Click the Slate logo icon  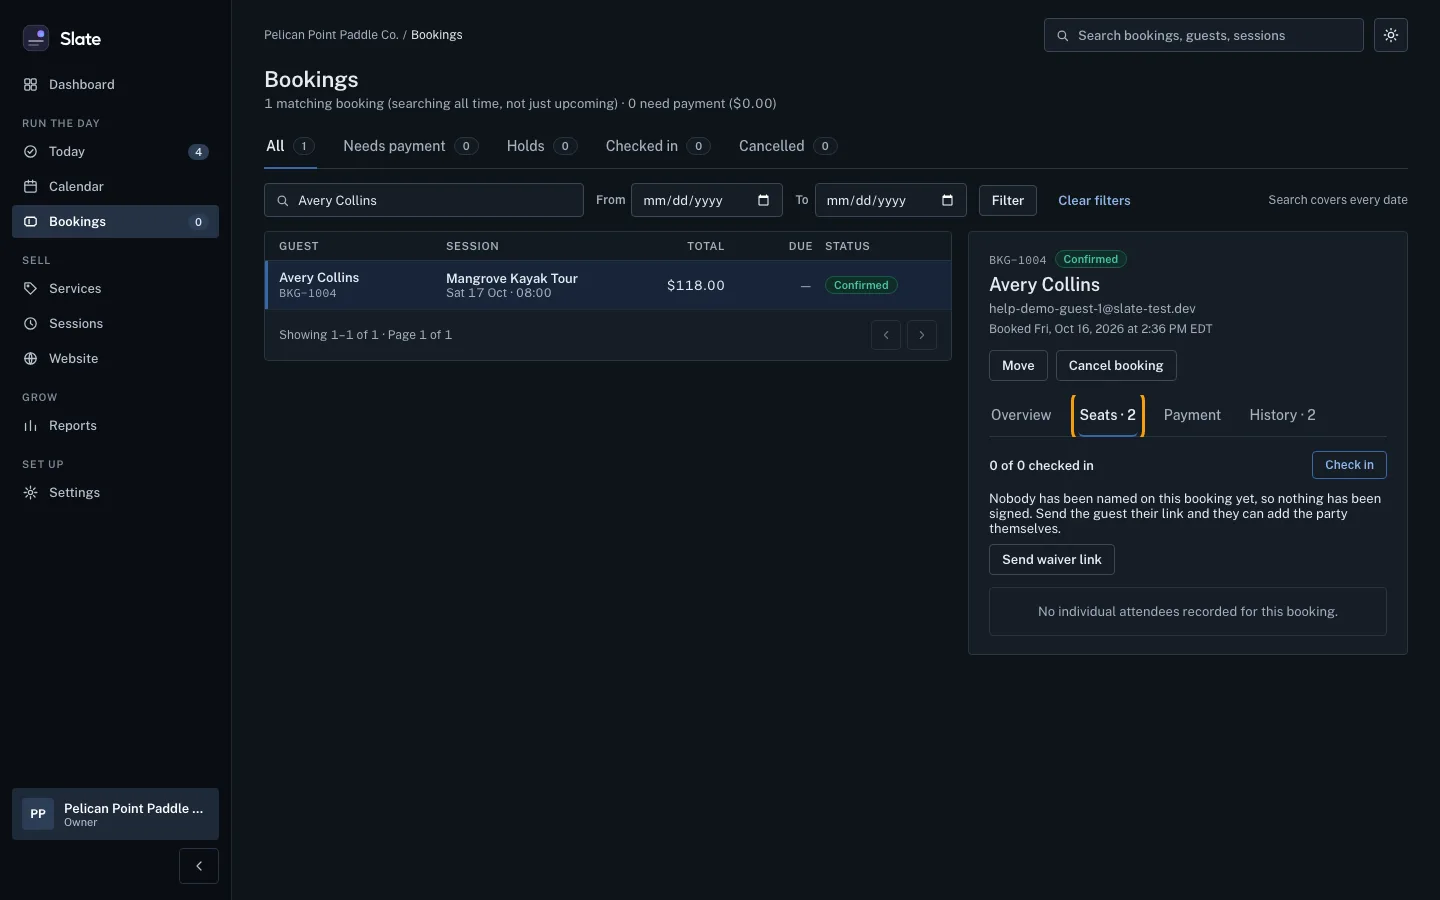coord(36,38)
